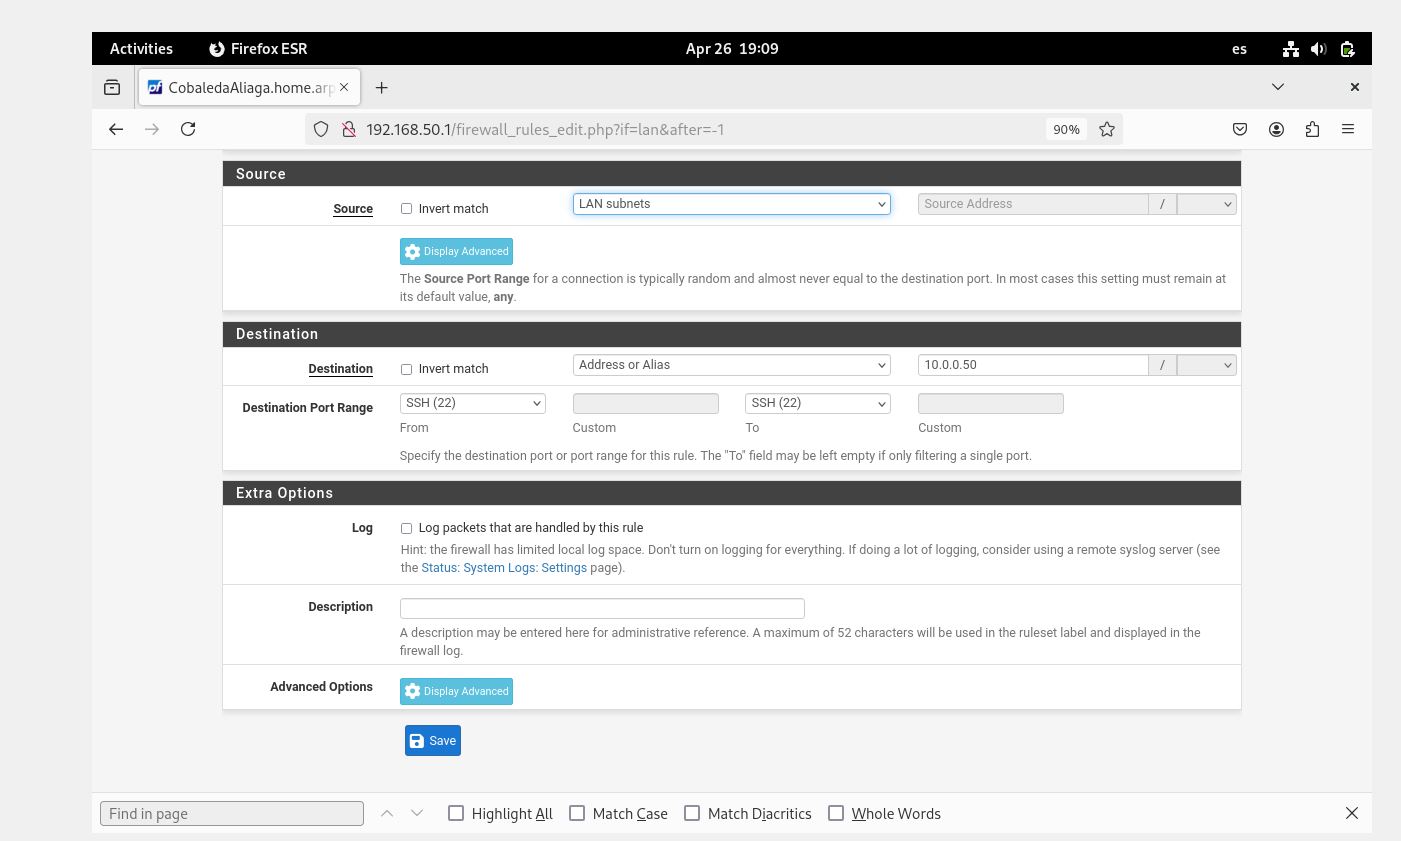Bookmark this page with the star icon

pos(1107,129)
